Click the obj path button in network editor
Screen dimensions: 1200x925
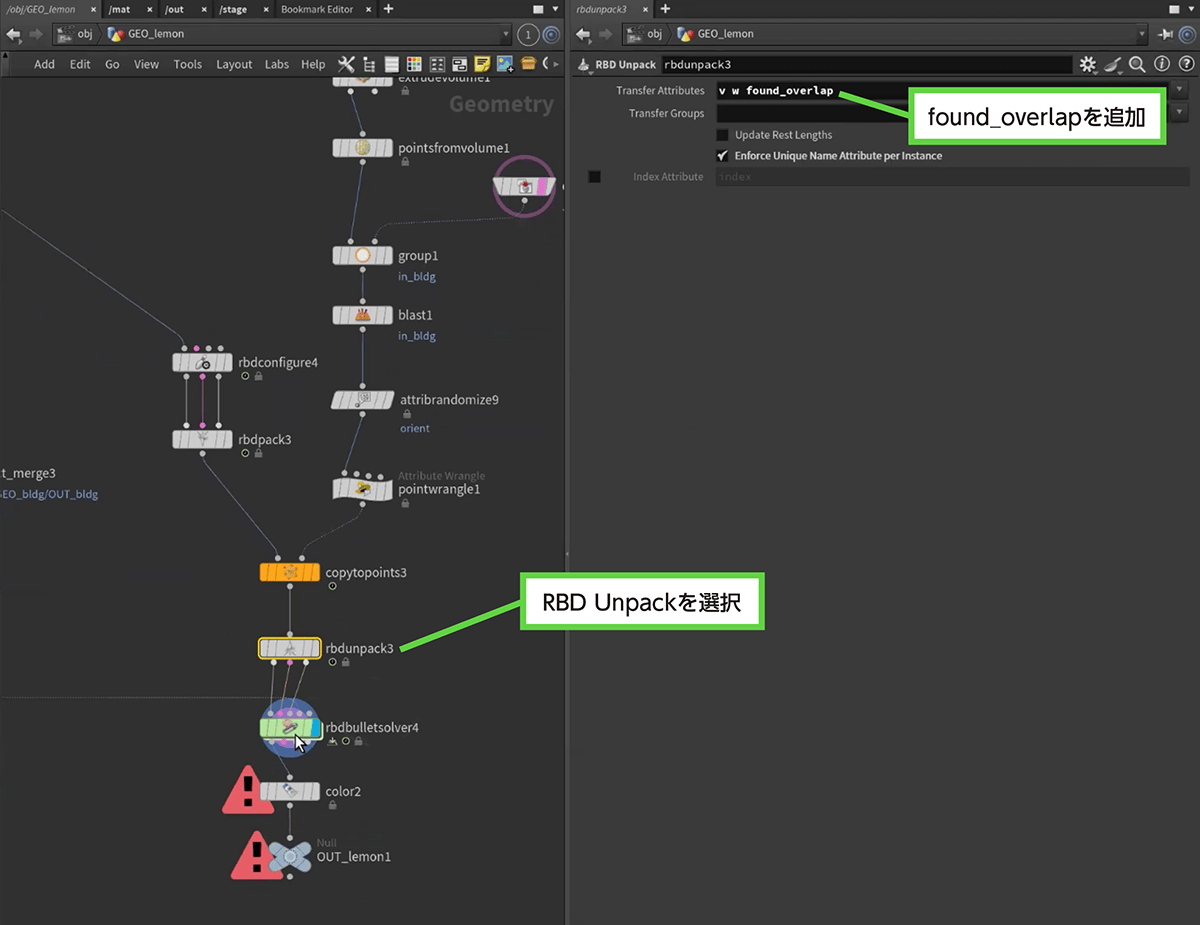[79, 34]
